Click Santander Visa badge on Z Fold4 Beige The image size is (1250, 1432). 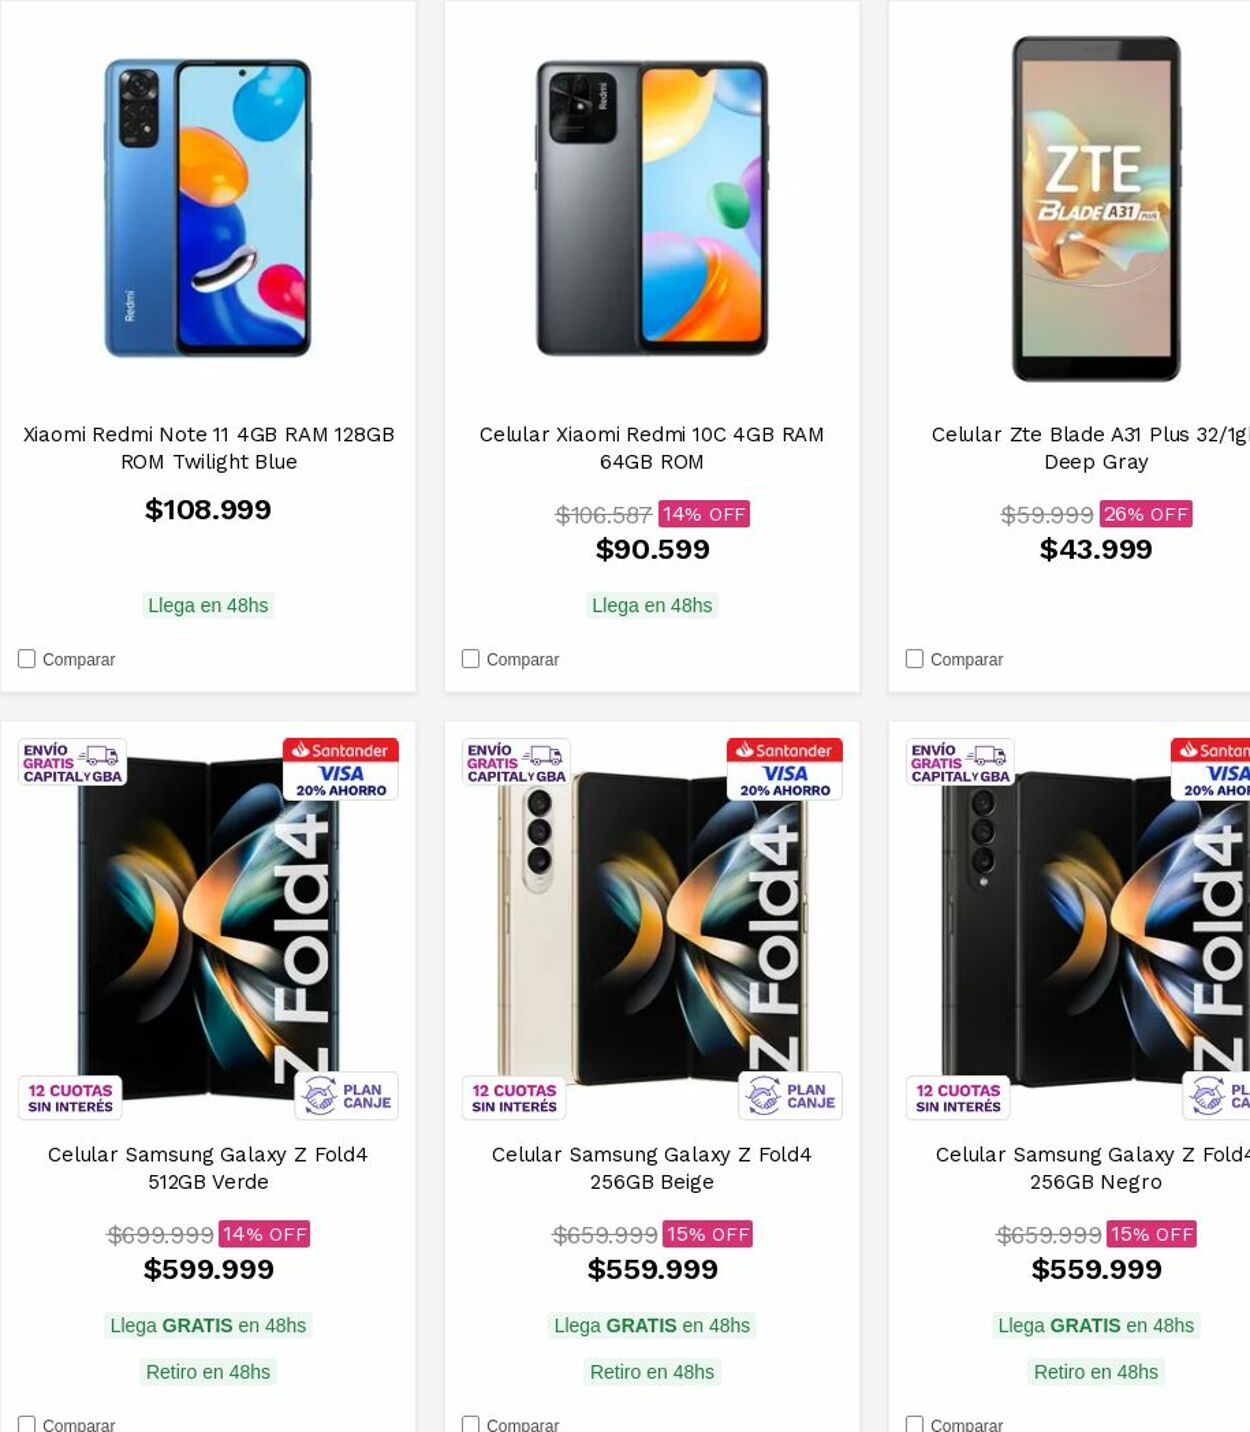pyautogui.click(x=785, y=769)
